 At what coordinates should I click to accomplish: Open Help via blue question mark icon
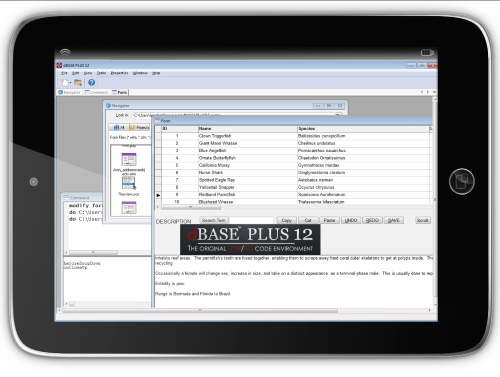click(92, 82)
